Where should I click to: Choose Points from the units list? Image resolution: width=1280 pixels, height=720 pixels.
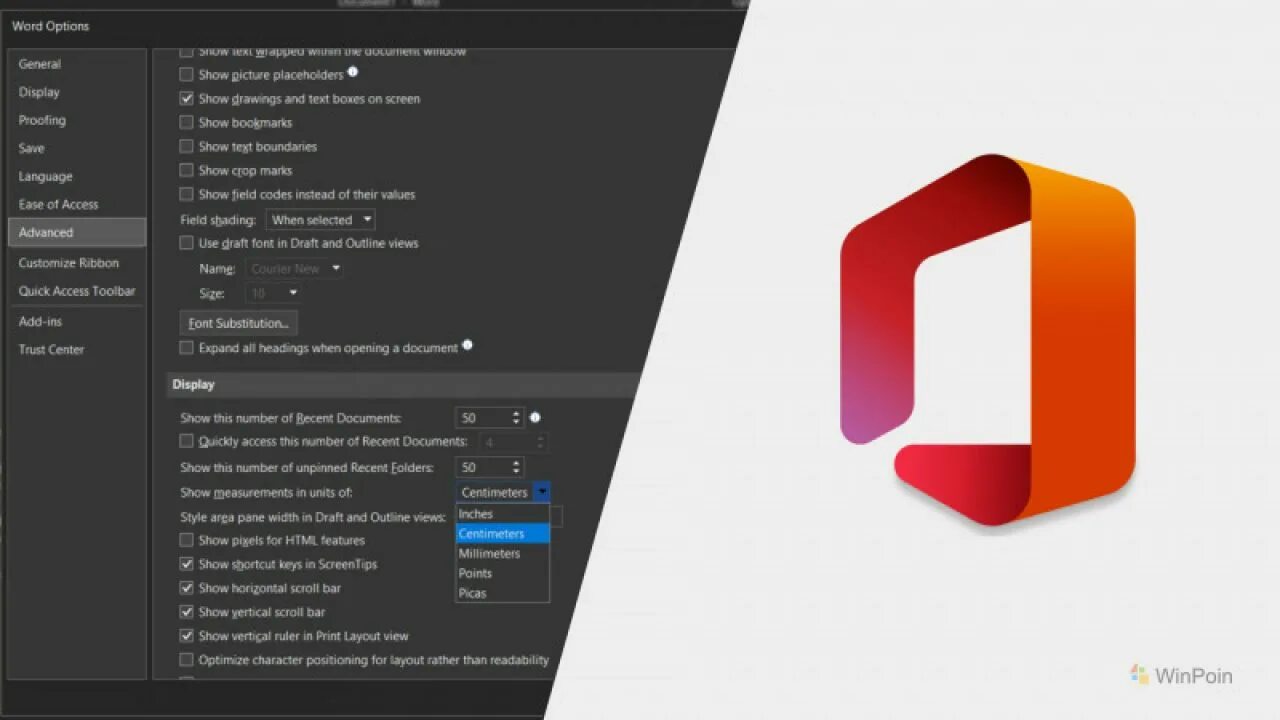(x=502, y=574)
